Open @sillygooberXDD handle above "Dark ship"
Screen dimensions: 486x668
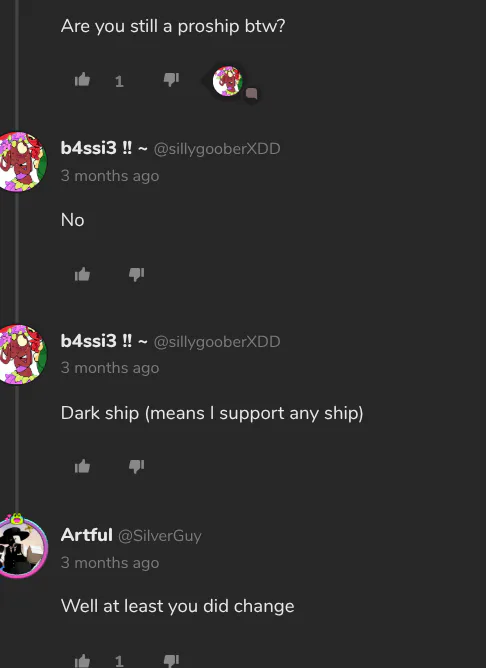click(217, 342)
